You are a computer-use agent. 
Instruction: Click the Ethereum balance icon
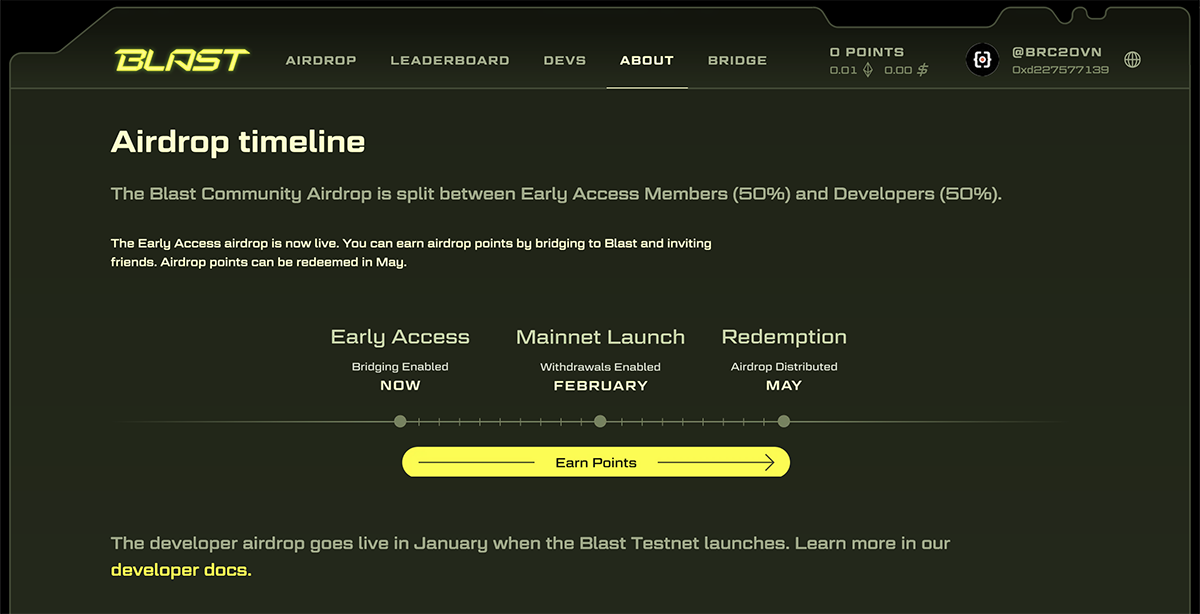click(868, 70)
